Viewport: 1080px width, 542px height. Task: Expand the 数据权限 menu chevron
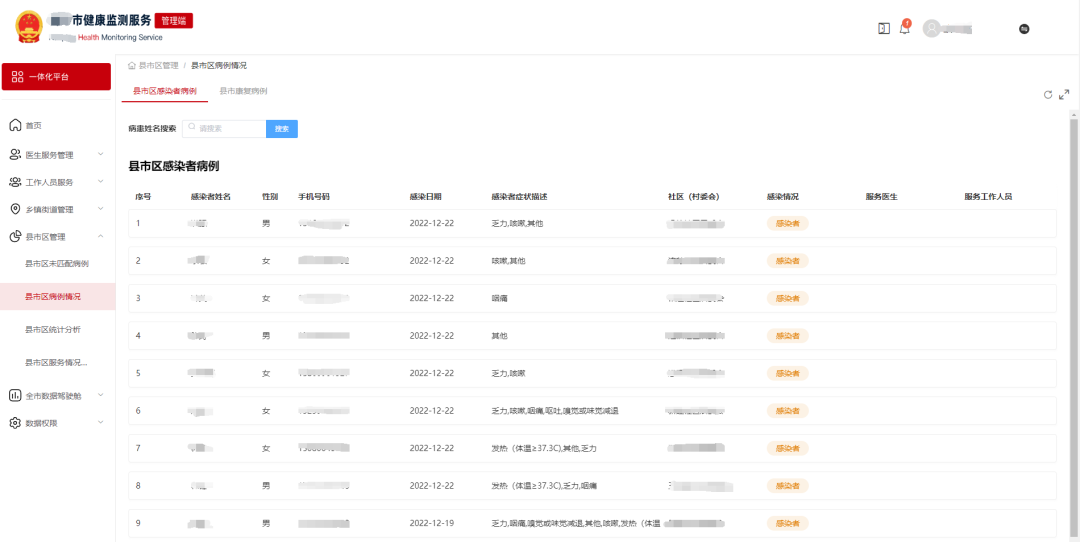[100, 423]
